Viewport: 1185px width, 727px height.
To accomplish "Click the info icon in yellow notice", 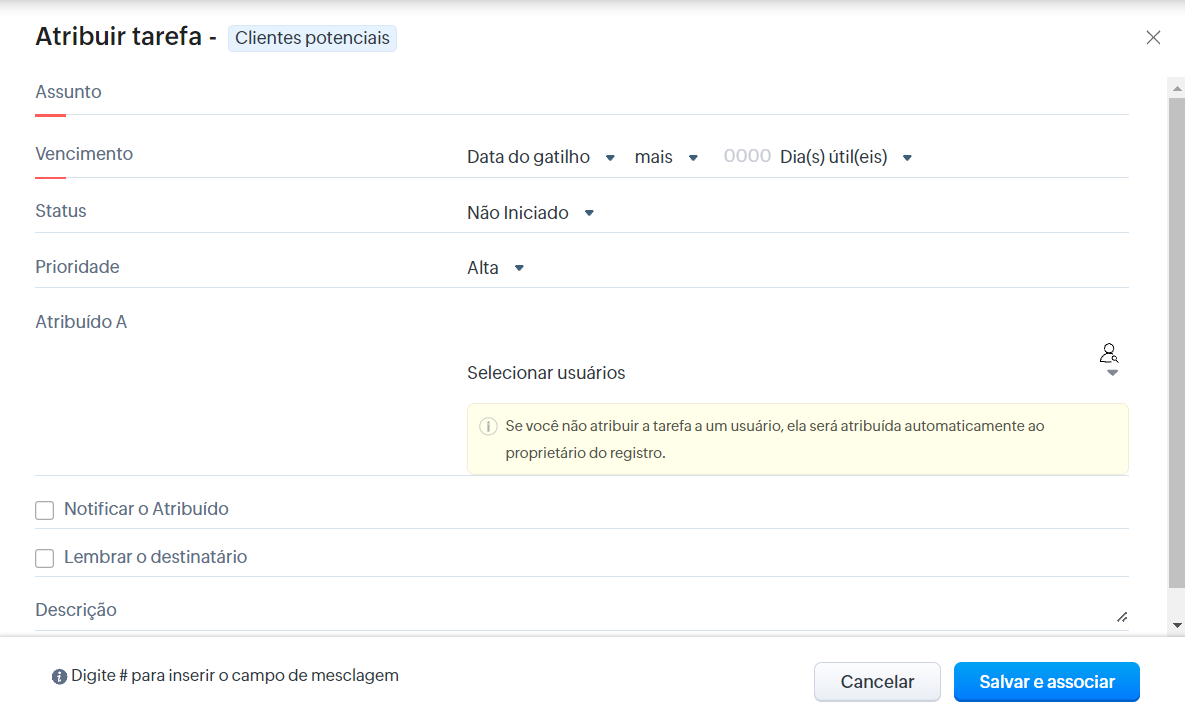I will click(x=488, y=426).
